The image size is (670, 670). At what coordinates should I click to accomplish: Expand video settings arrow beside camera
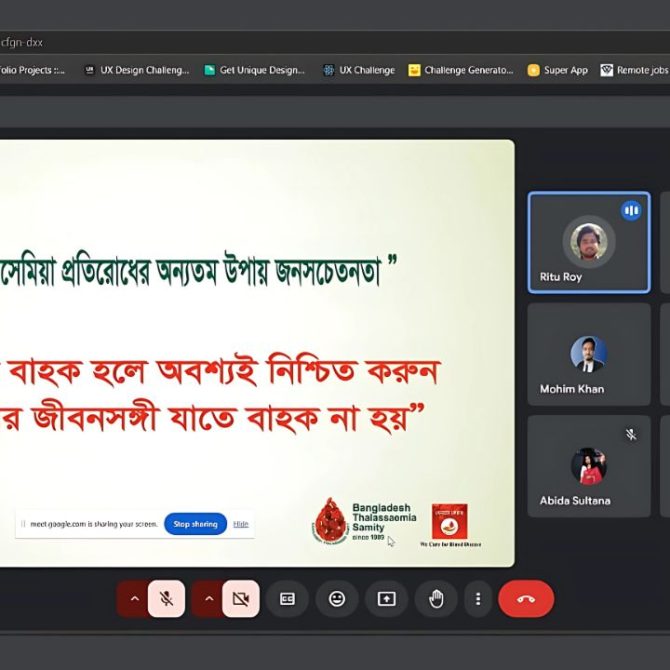208,599
